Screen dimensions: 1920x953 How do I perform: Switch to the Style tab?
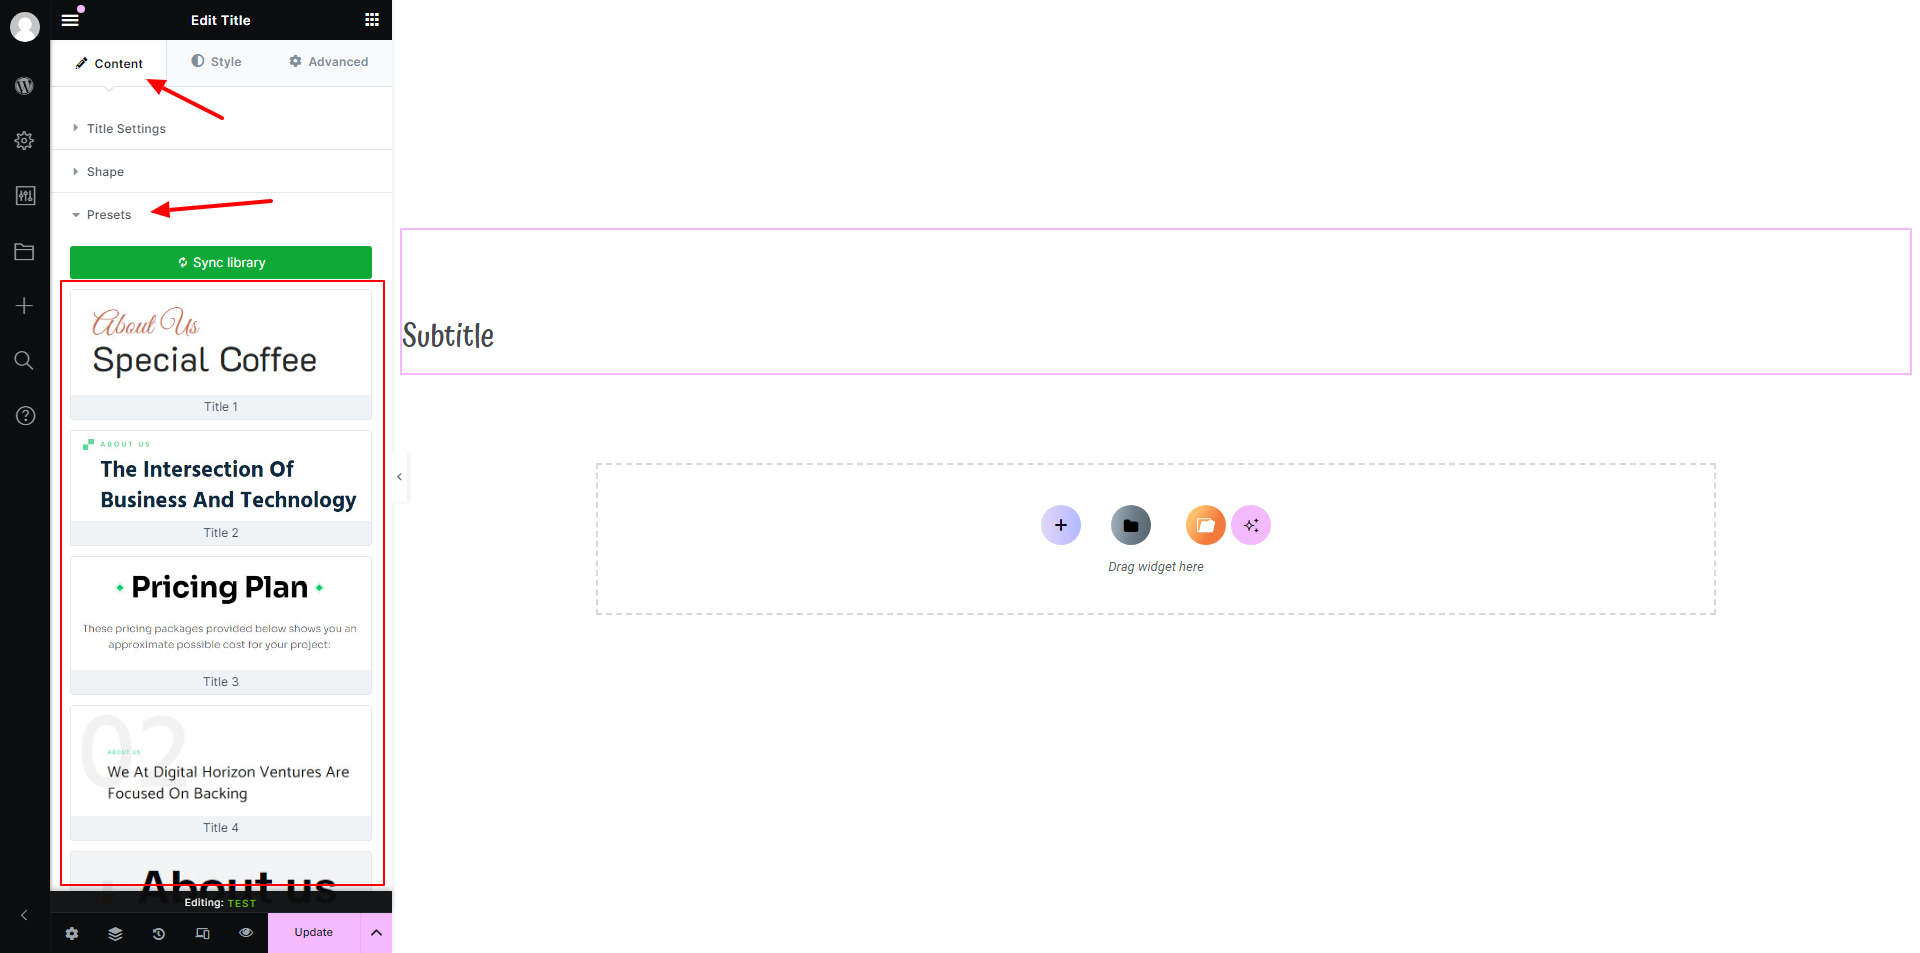pos(217,62)
